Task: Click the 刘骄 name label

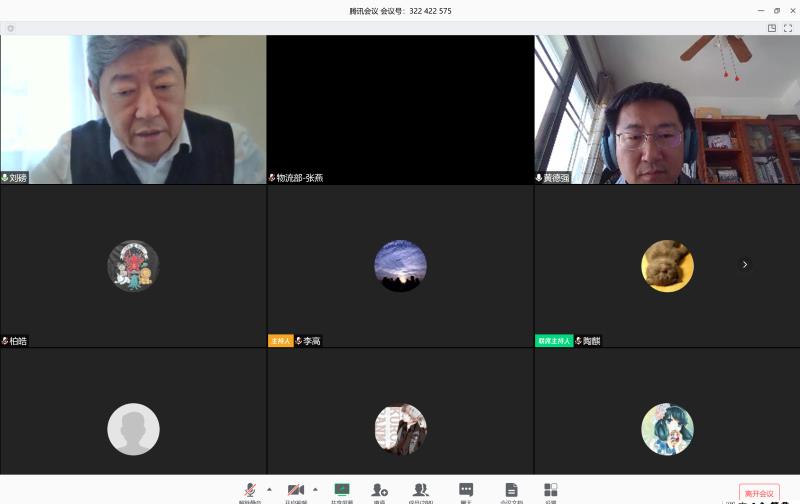Action: click(x=18, y=178)
